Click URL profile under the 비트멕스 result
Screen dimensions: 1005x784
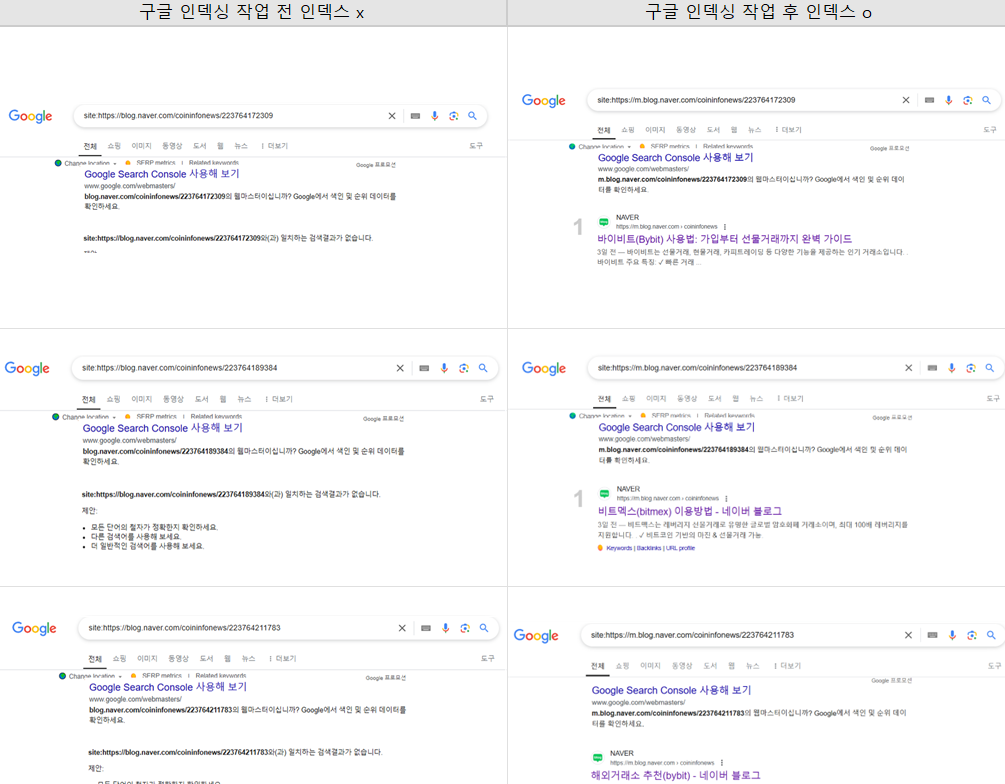click(x=680, y=549)
